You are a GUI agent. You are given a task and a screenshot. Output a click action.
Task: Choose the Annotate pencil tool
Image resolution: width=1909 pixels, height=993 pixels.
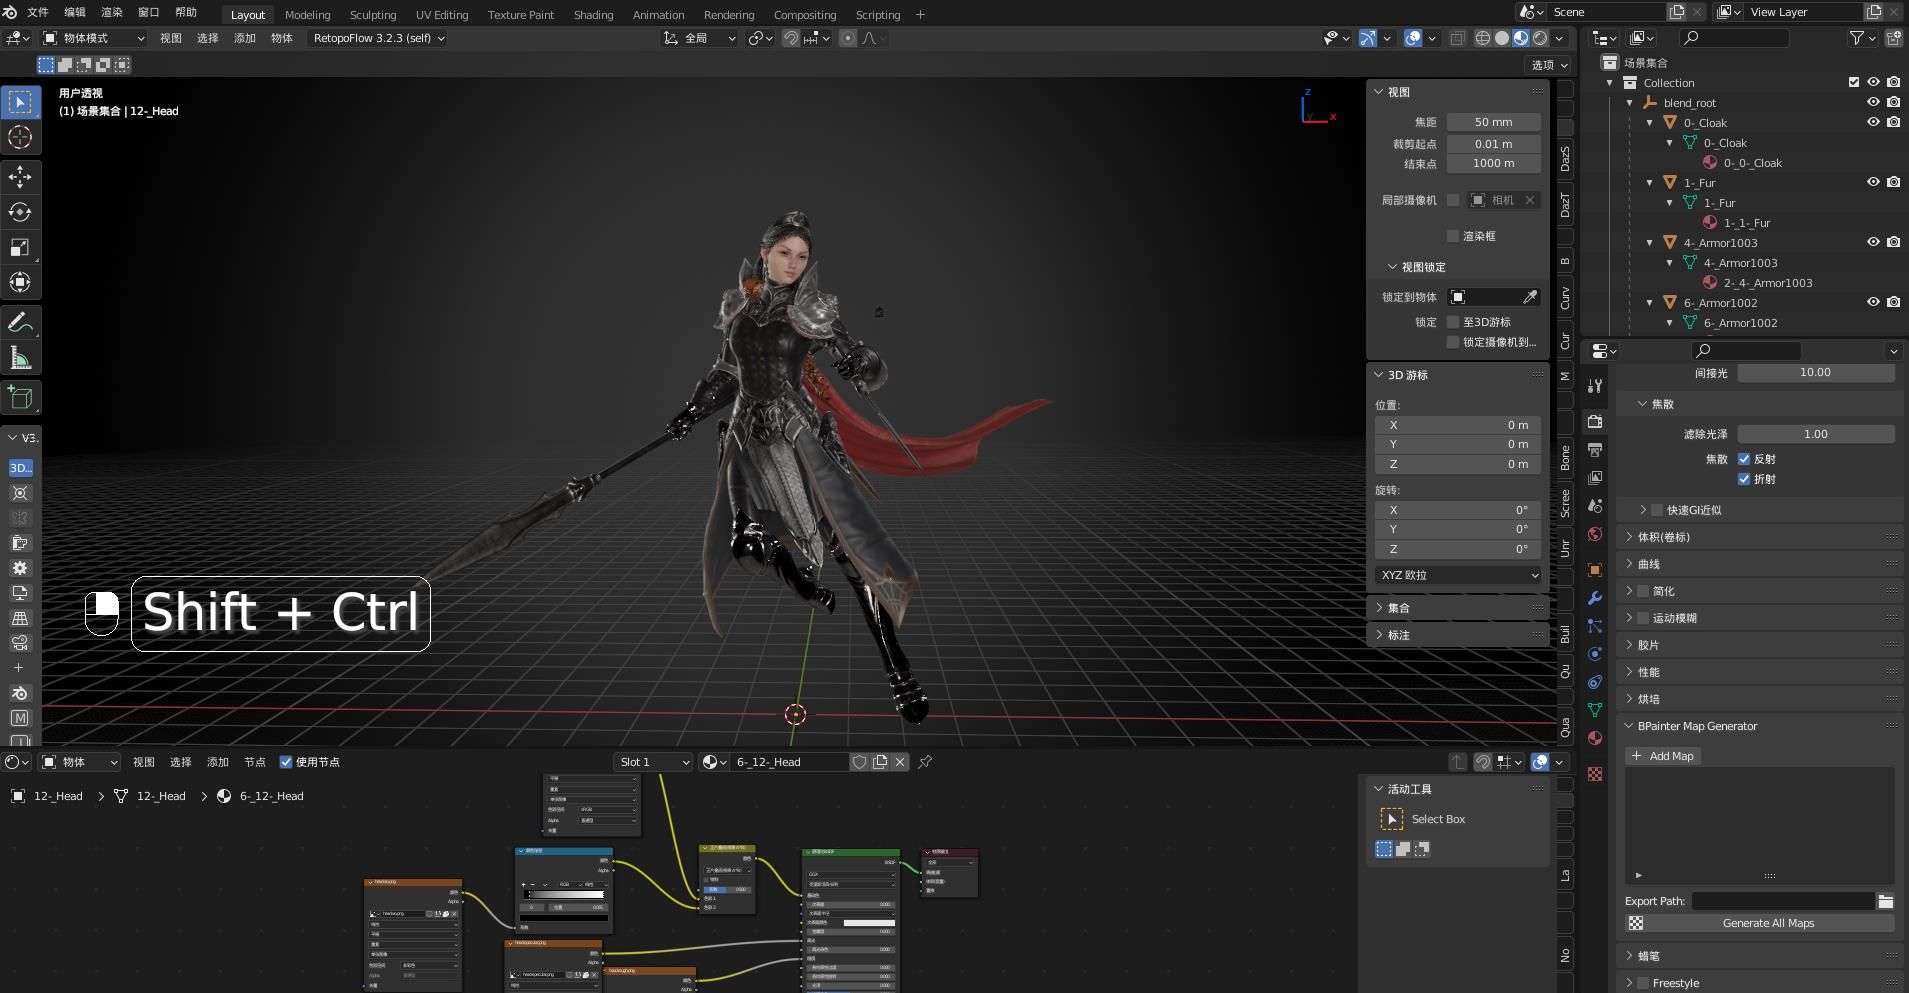[x=20, y=323]
